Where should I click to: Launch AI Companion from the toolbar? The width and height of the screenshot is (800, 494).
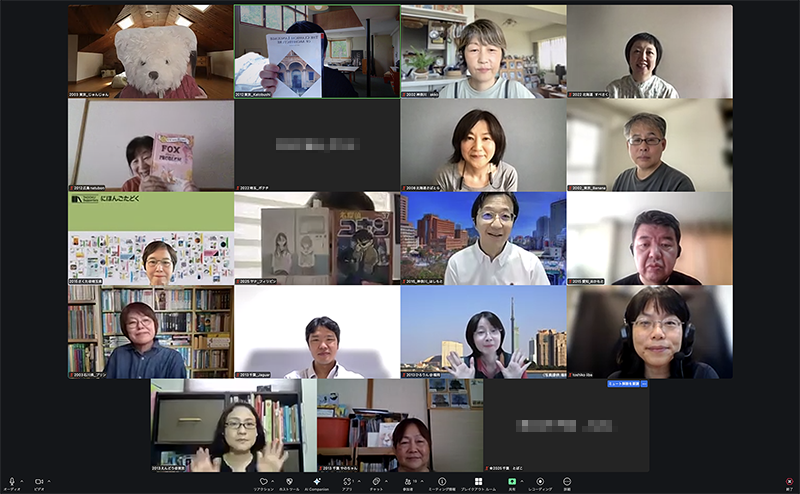click(317, 481)
